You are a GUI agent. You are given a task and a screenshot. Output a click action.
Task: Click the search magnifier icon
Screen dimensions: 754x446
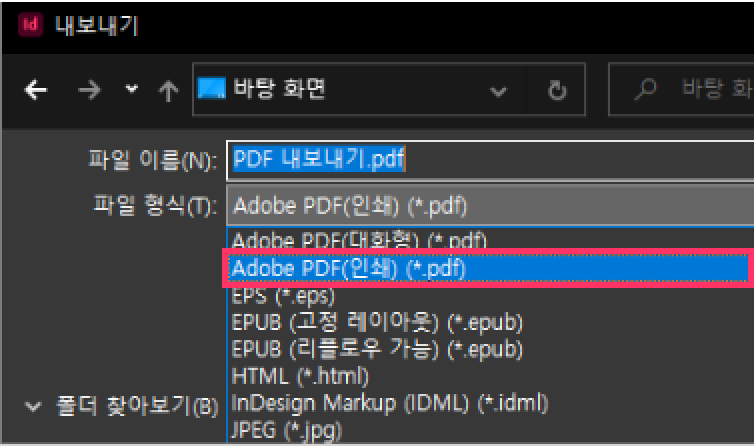tap(645, 89)
